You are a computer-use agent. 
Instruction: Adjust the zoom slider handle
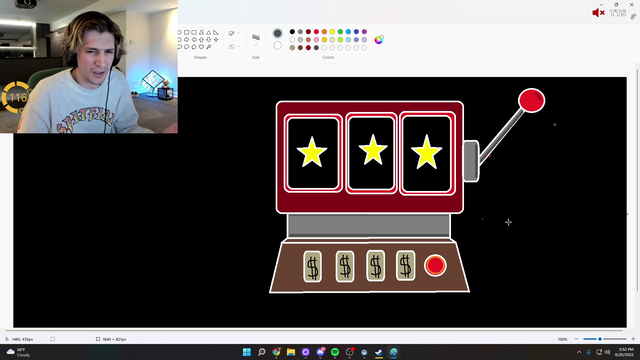click(600, 339)
